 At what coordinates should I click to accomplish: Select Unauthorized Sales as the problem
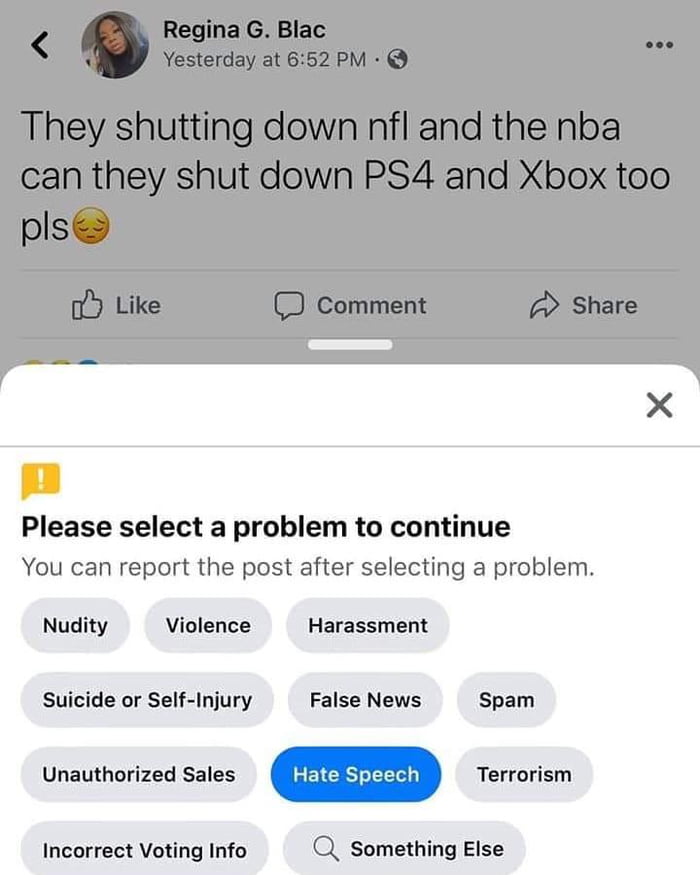(139, 774)
